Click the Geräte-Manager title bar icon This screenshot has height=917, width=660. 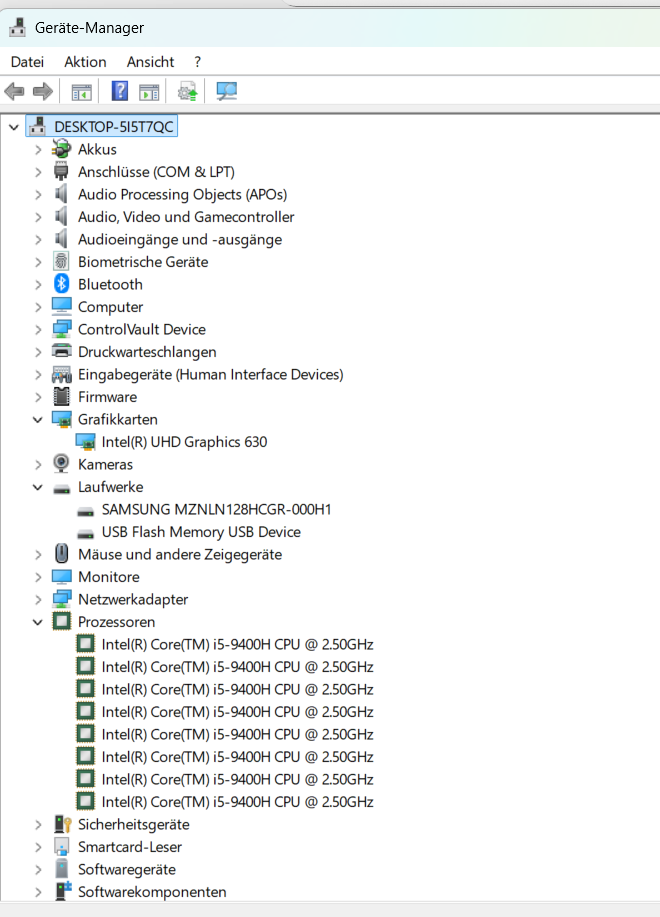tap(18, 27)
